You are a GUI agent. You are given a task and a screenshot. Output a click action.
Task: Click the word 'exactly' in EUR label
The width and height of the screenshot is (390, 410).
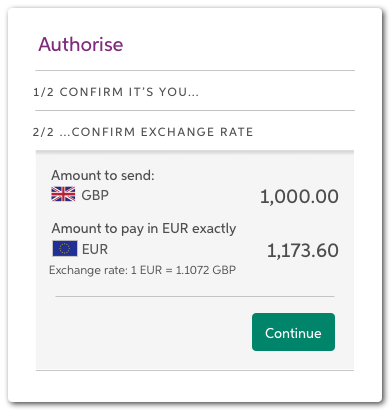(214, 229)
